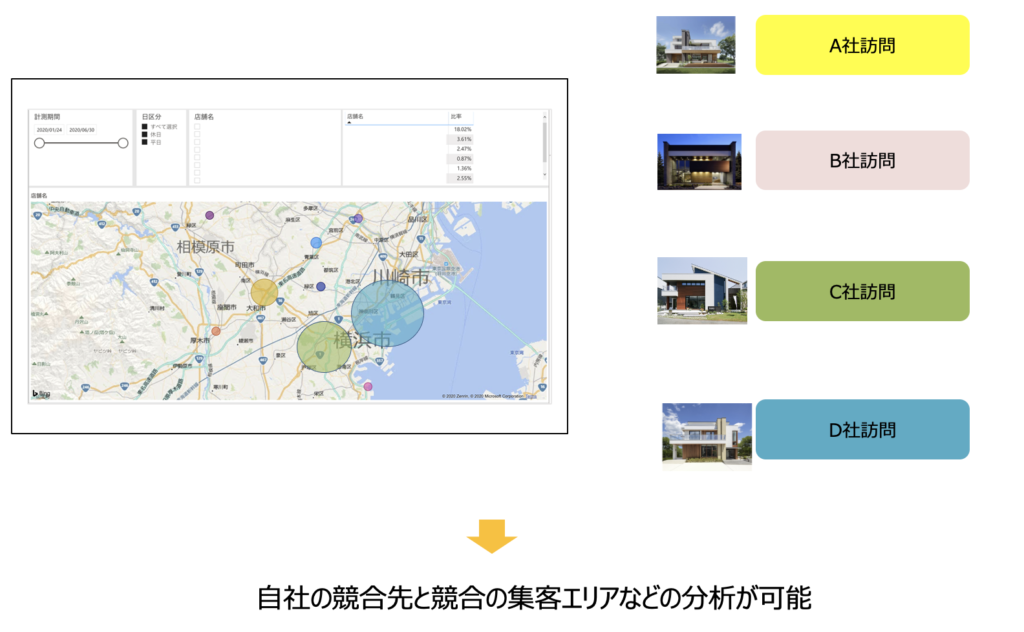Click the Bing logo on the map
This screenshot has width=1024, height=632.
pos(41,393)
